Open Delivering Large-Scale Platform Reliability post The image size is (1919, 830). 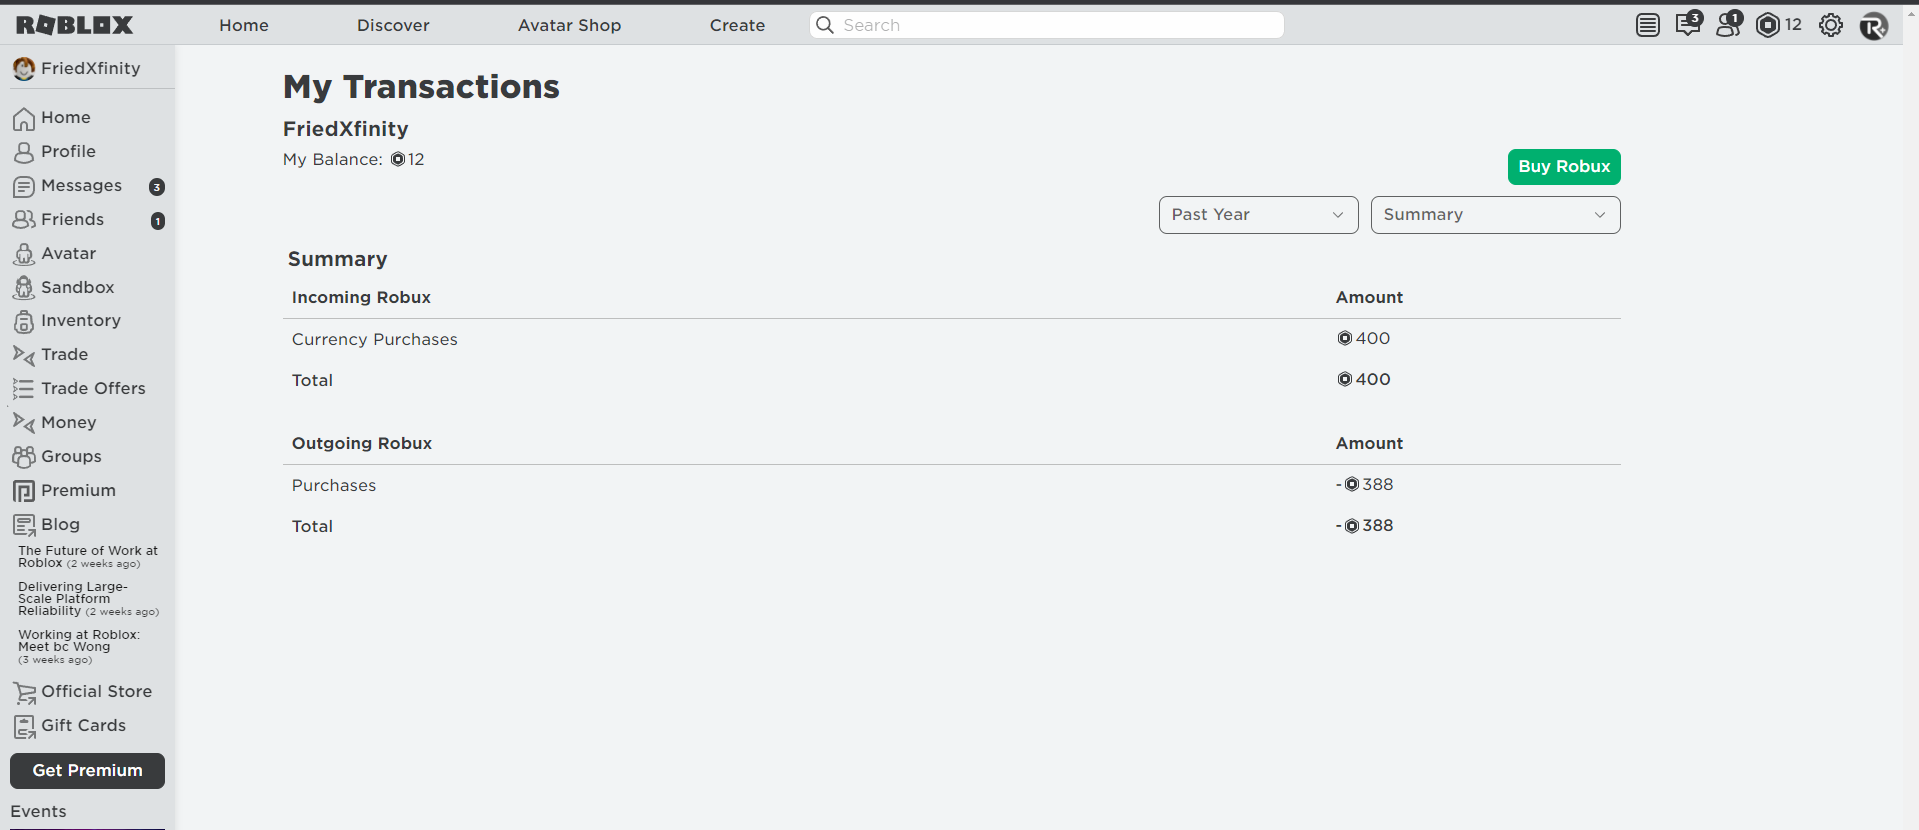pos(88,599)
